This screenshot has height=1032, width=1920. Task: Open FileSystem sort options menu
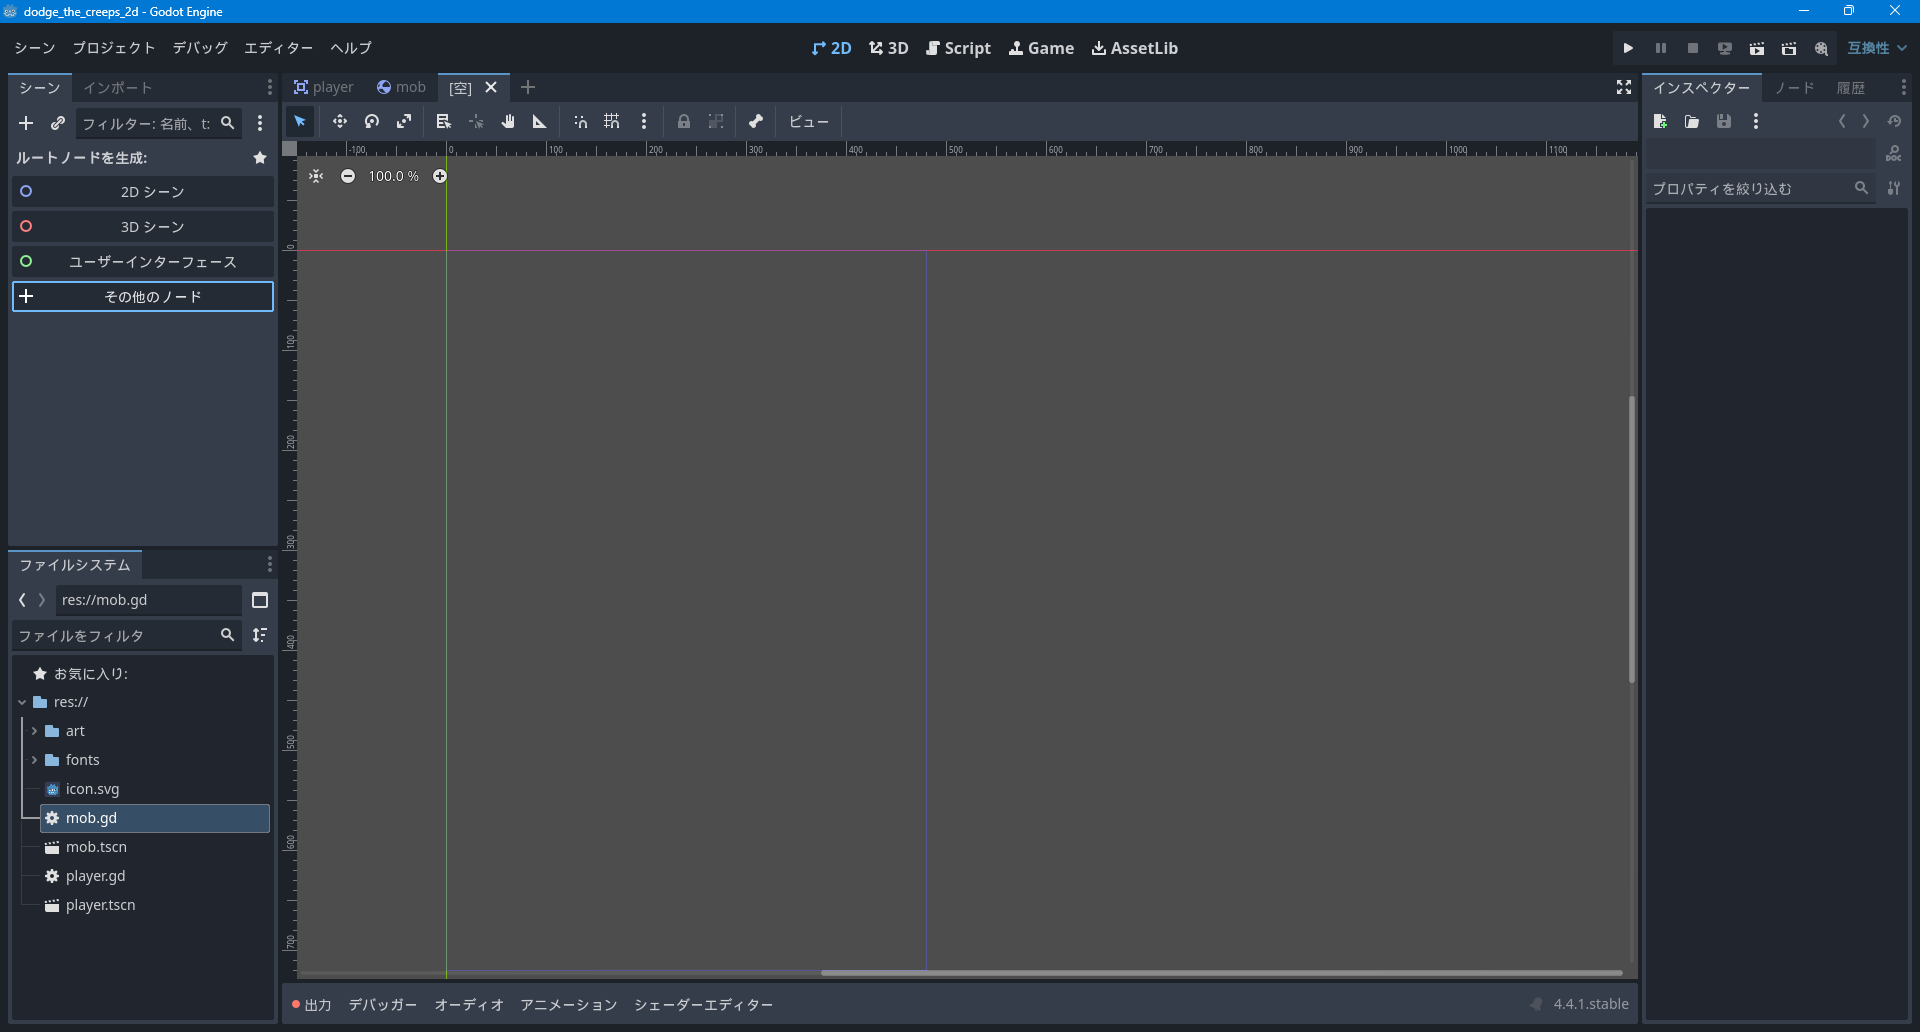pos(260,635)
